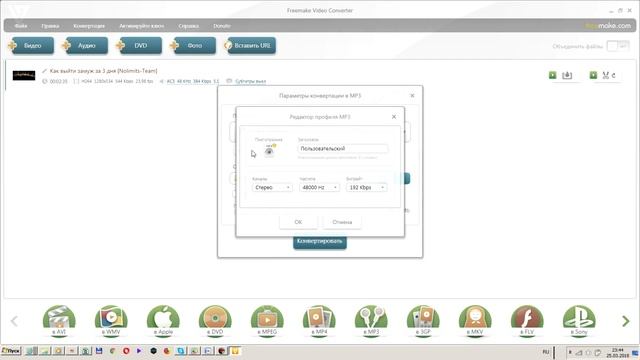Add photos with Фото button
Viewport: 640px width, 360px height.
click(194, 46)
